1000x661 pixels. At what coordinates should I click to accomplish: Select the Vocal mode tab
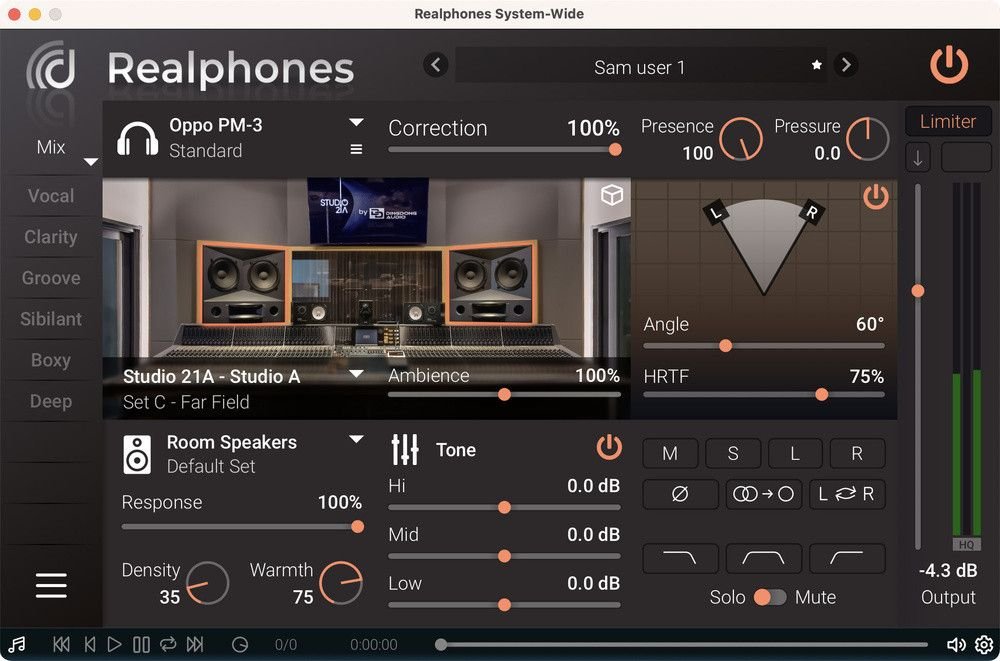pos(51,195)
